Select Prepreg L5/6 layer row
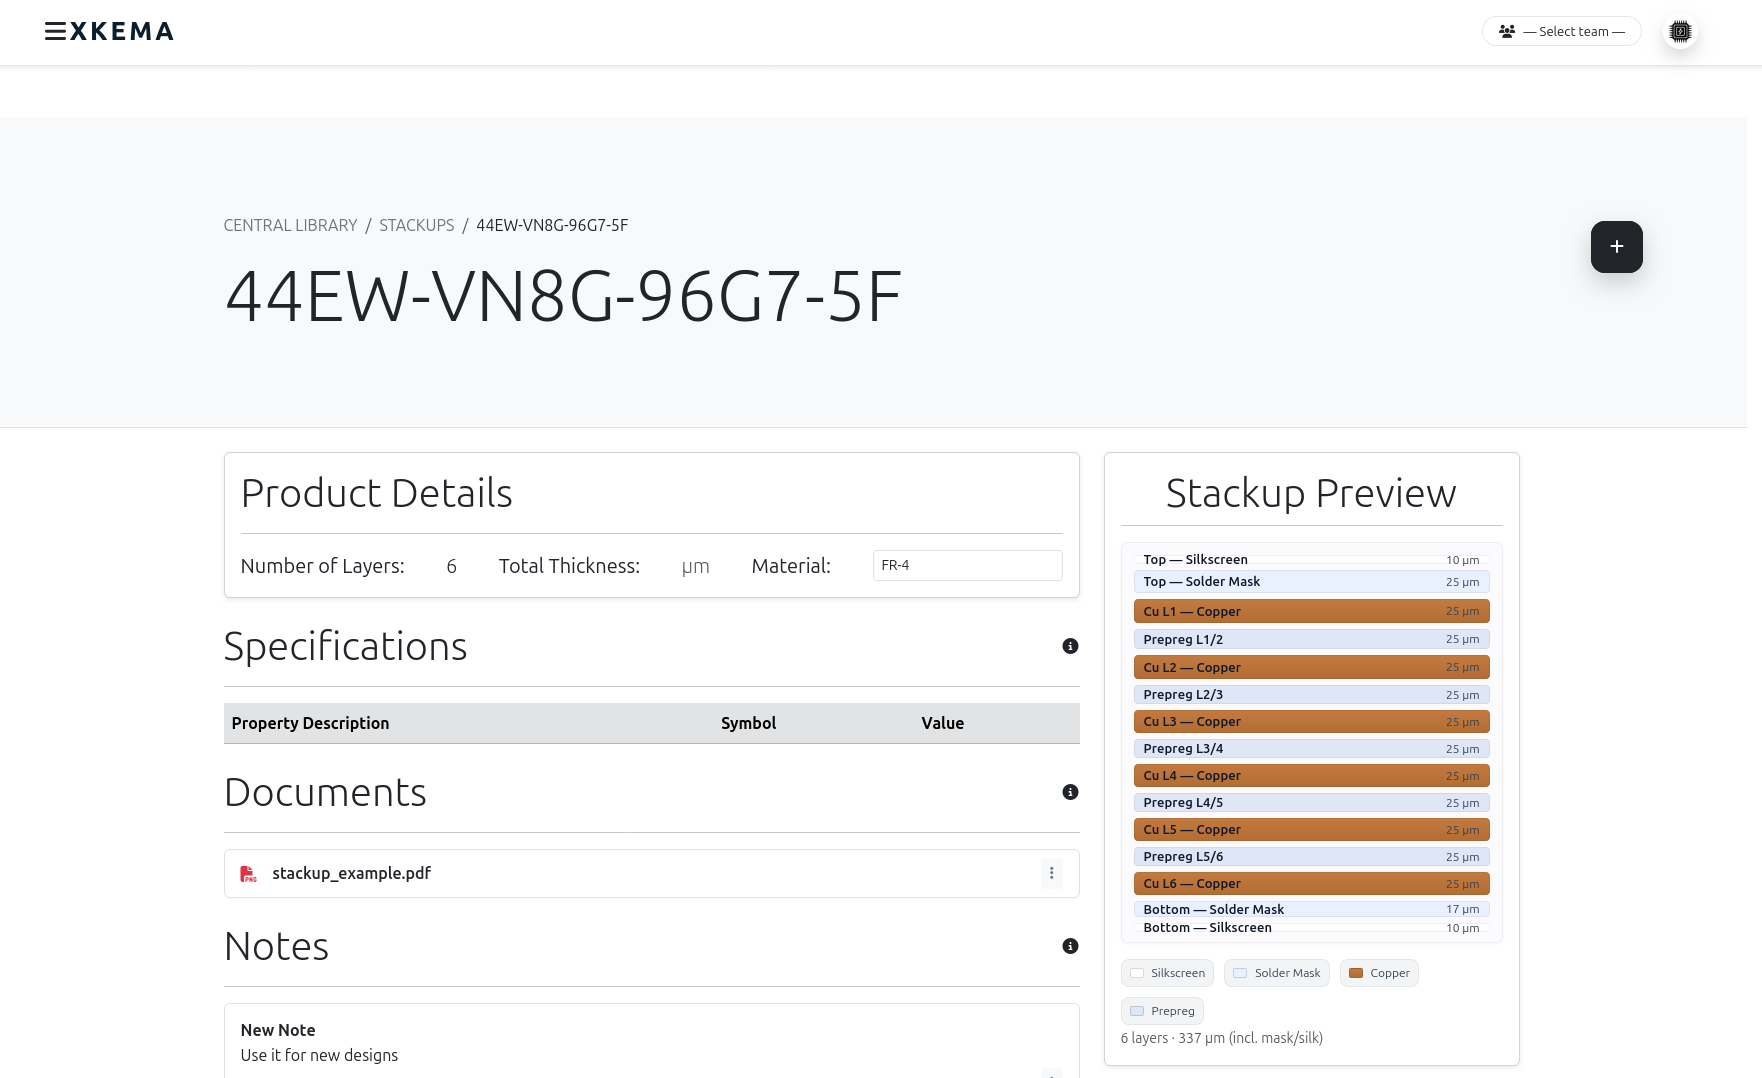1762x1078 pixels. pos(1311,856)
